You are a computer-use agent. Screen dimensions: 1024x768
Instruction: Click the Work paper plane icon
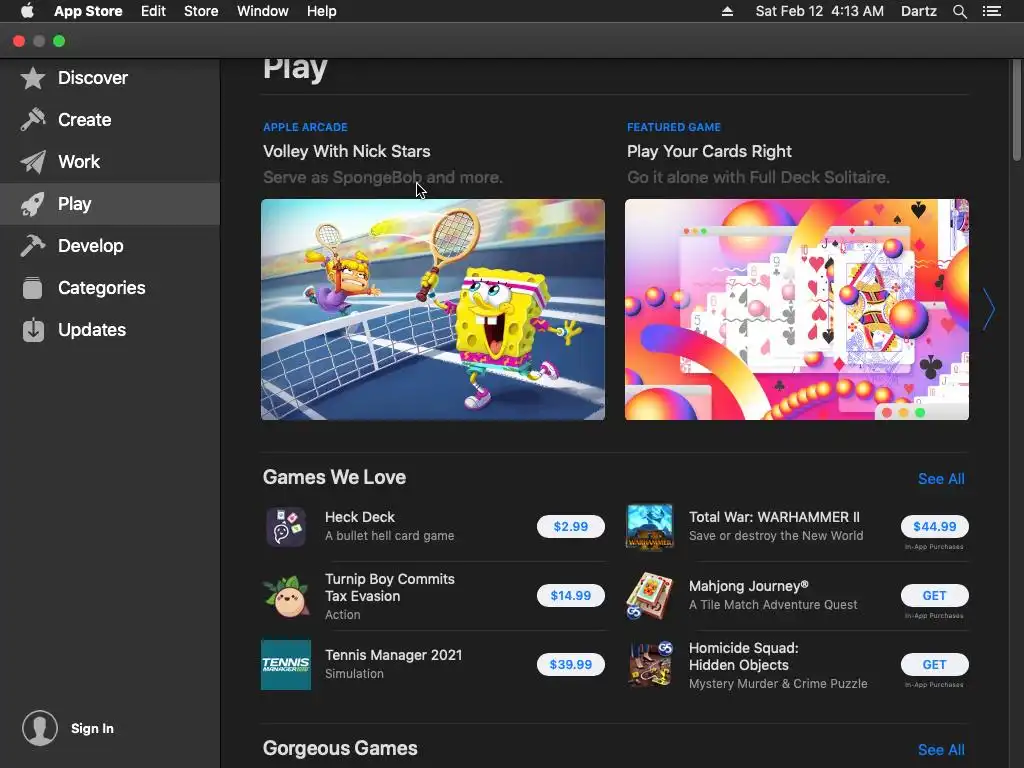tap(33, 161)
